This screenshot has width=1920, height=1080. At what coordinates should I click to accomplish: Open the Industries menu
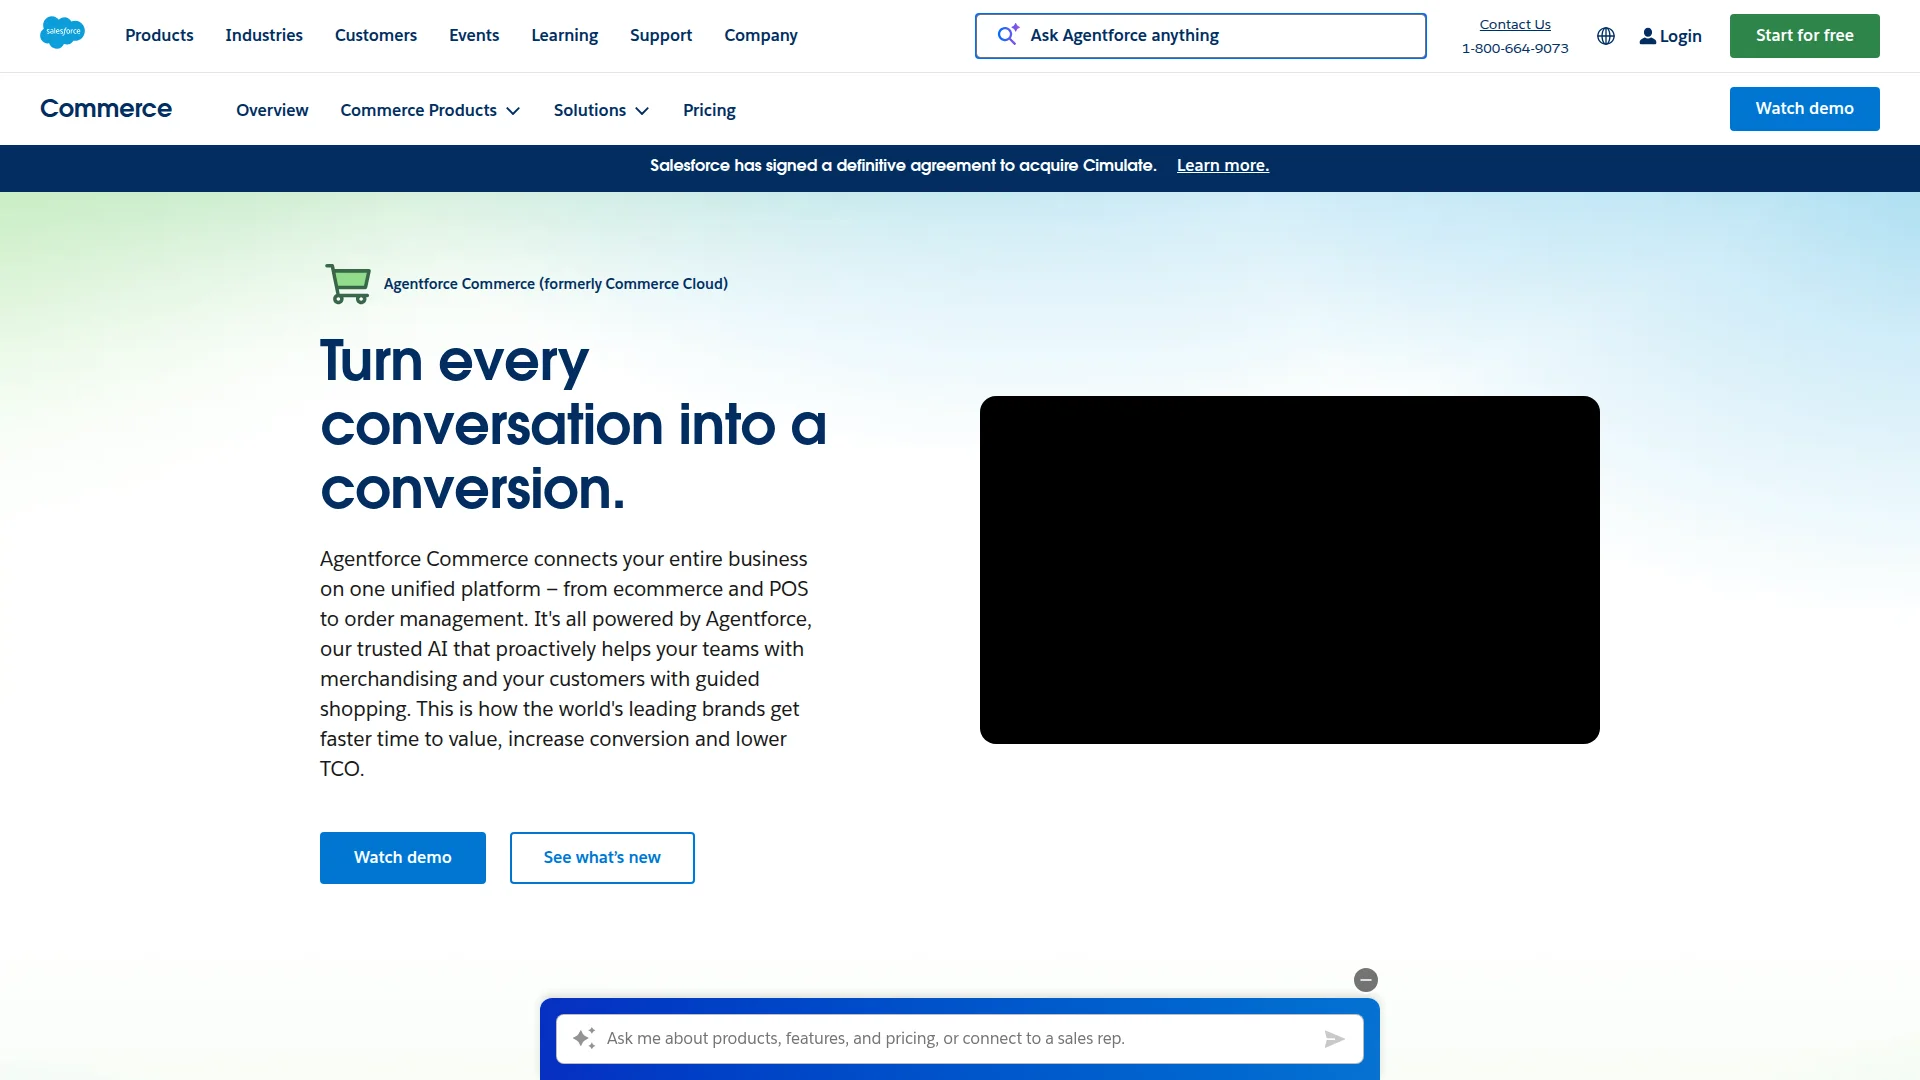point(264,35)
